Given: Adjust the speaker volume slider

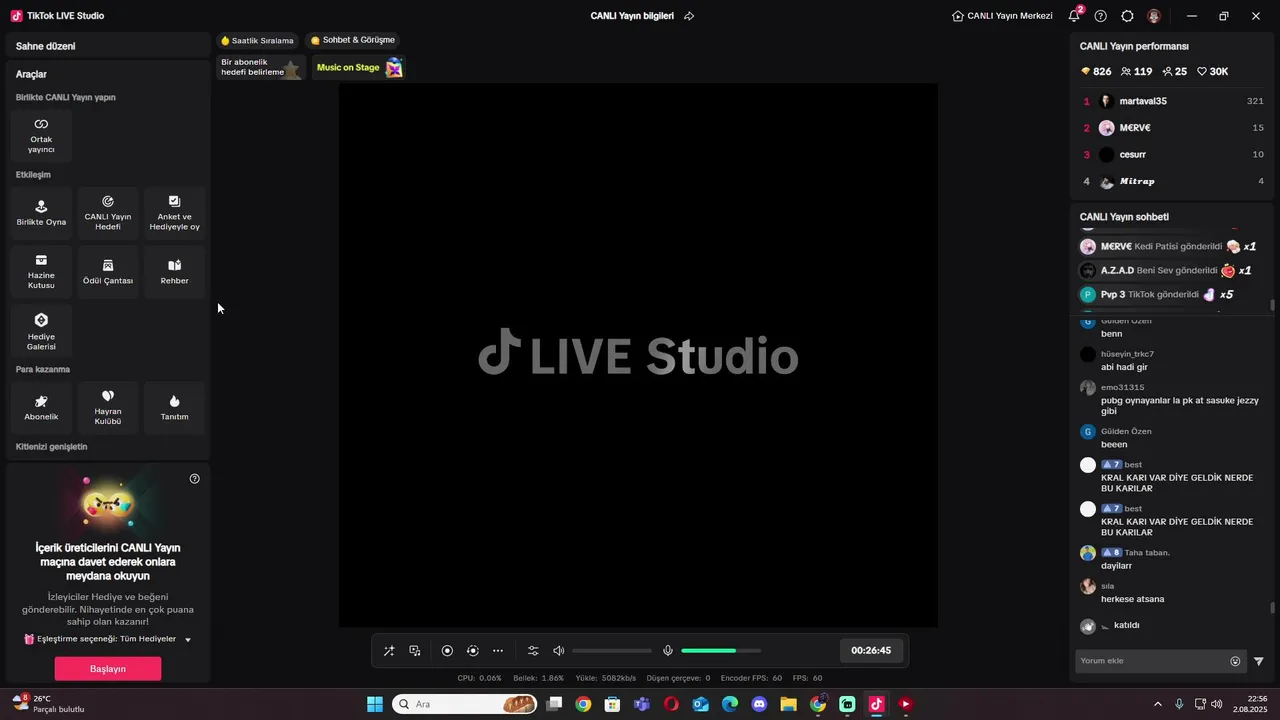Looking at the screenshot, I should 612,651.
